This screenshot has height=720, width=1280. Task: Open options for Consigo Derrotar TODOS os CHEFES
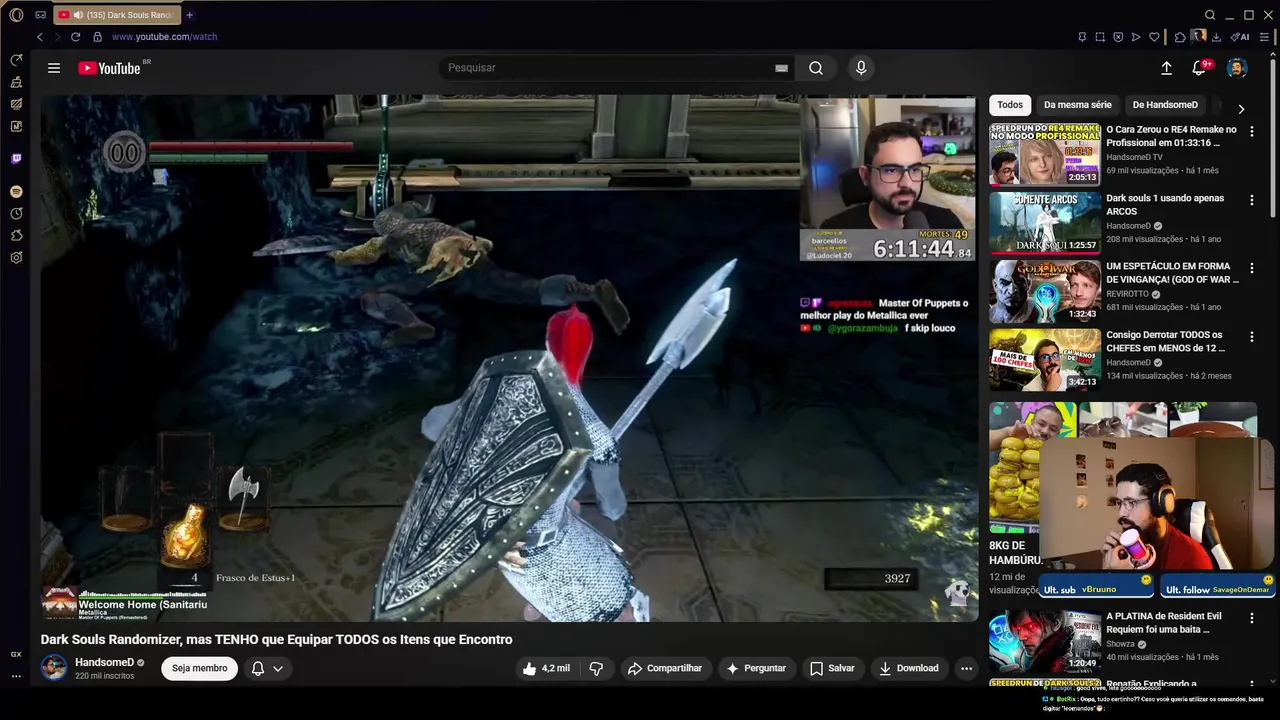1251,337
